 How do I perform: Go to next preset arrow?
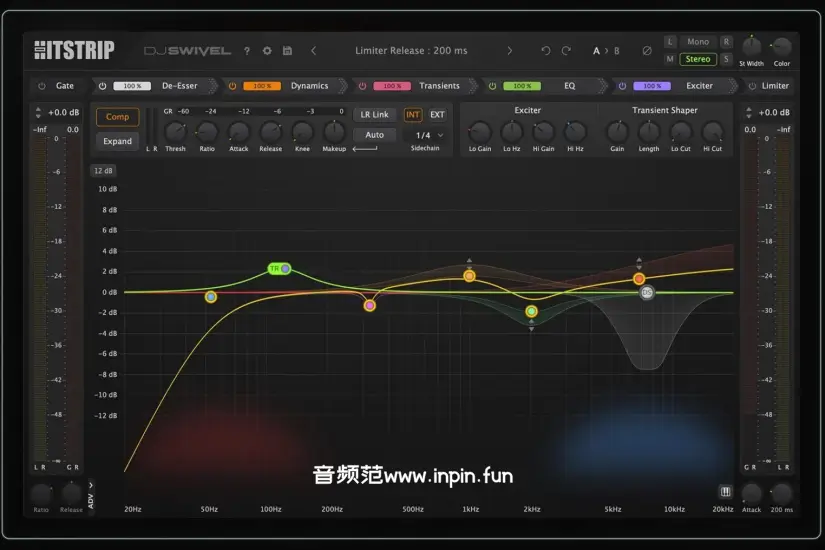(509, 51)
